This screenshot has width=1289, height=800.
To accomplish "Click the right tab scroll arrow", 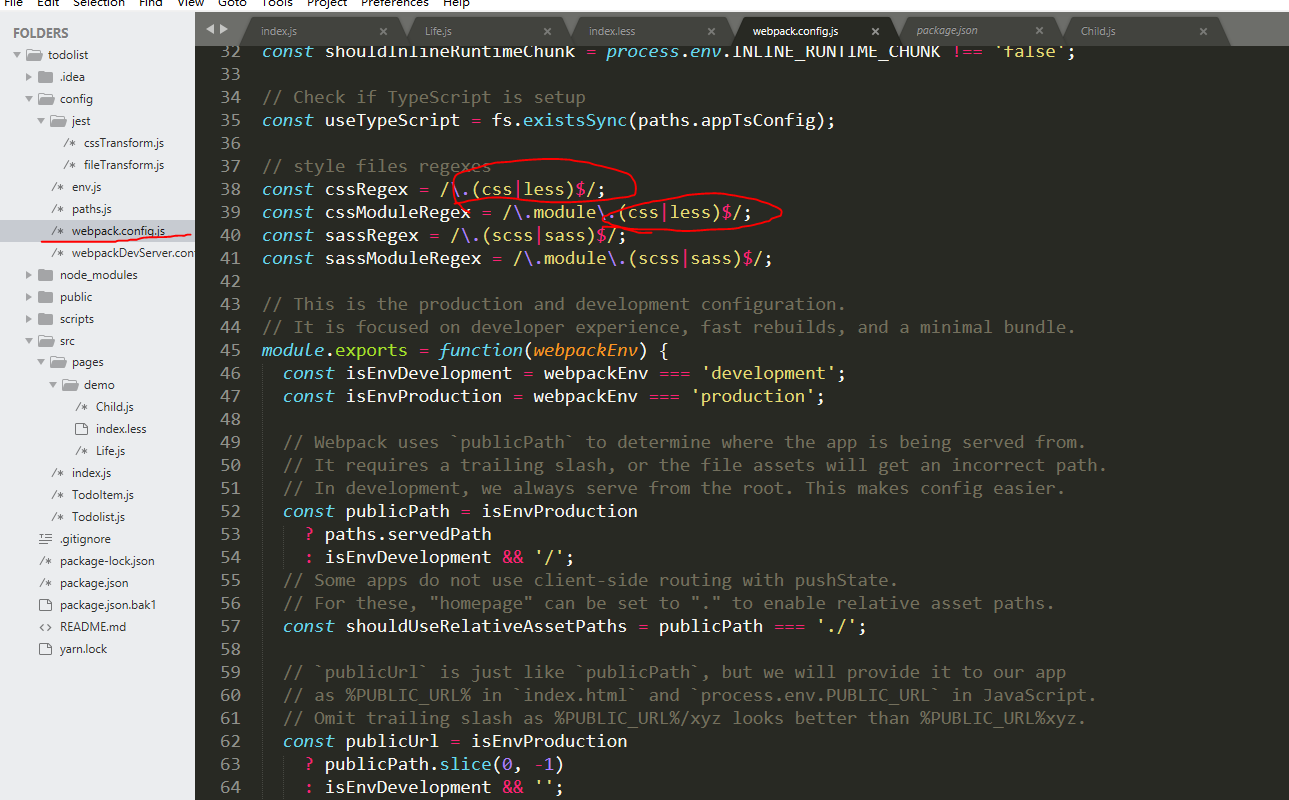I will click(x=223, y=29).
